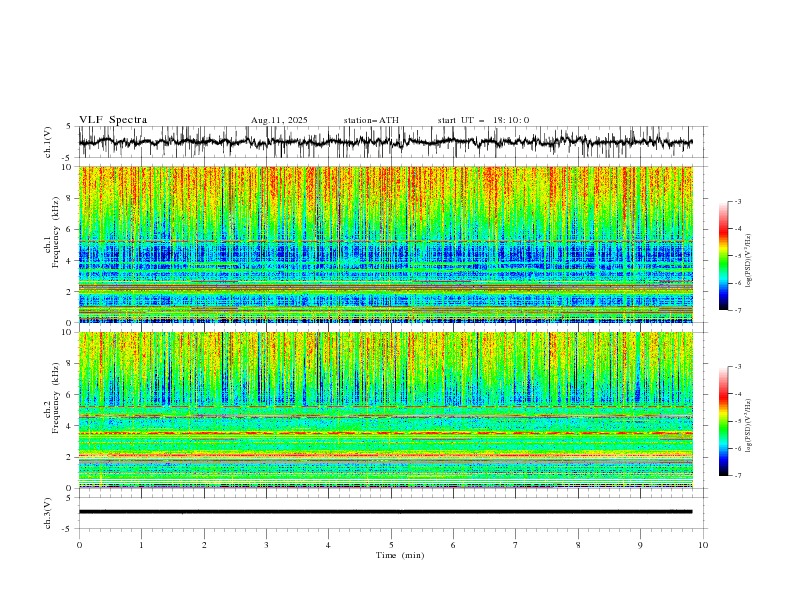Image resolution: width=792 pixels, height=612 pixels.
Task: Click the "Time (min)" x-axis label
Action: pyautogui.click(x=400, y=555)
